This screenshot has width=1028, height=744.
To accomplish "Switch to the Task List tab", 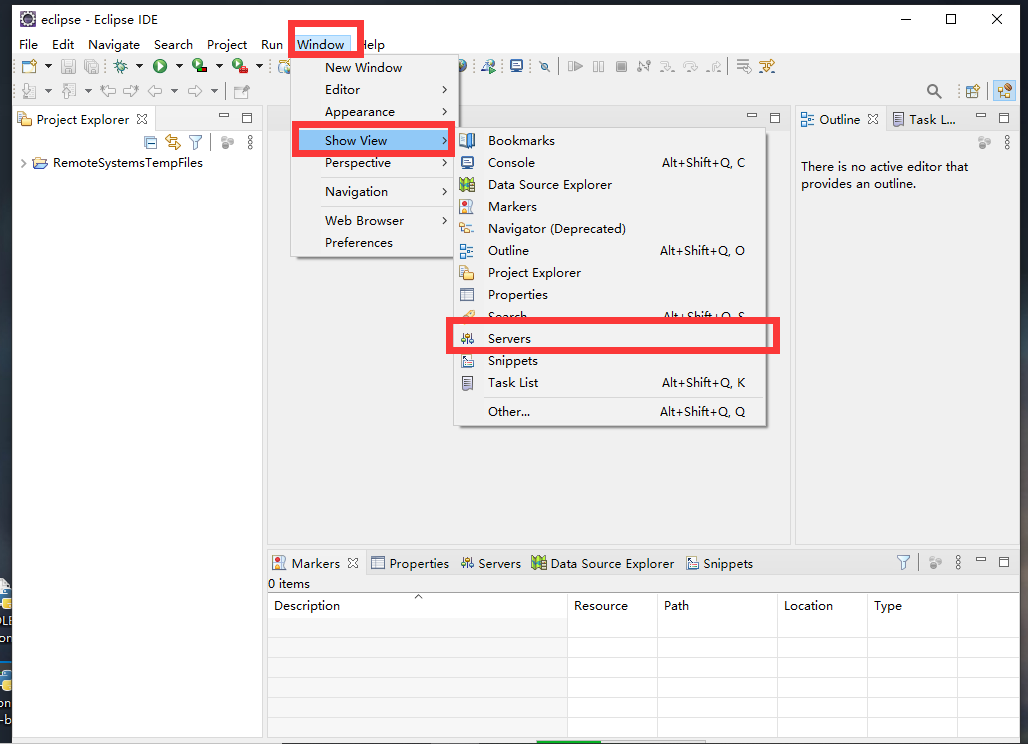I will click(x=924, y=119).
